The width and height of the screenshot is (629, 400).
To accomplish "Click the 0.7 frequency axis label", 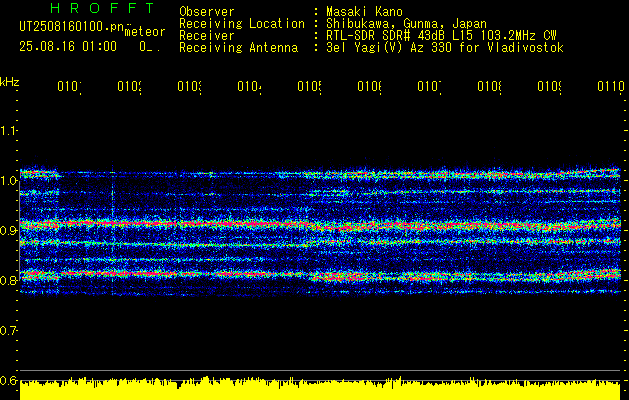I will coord(8,331).
